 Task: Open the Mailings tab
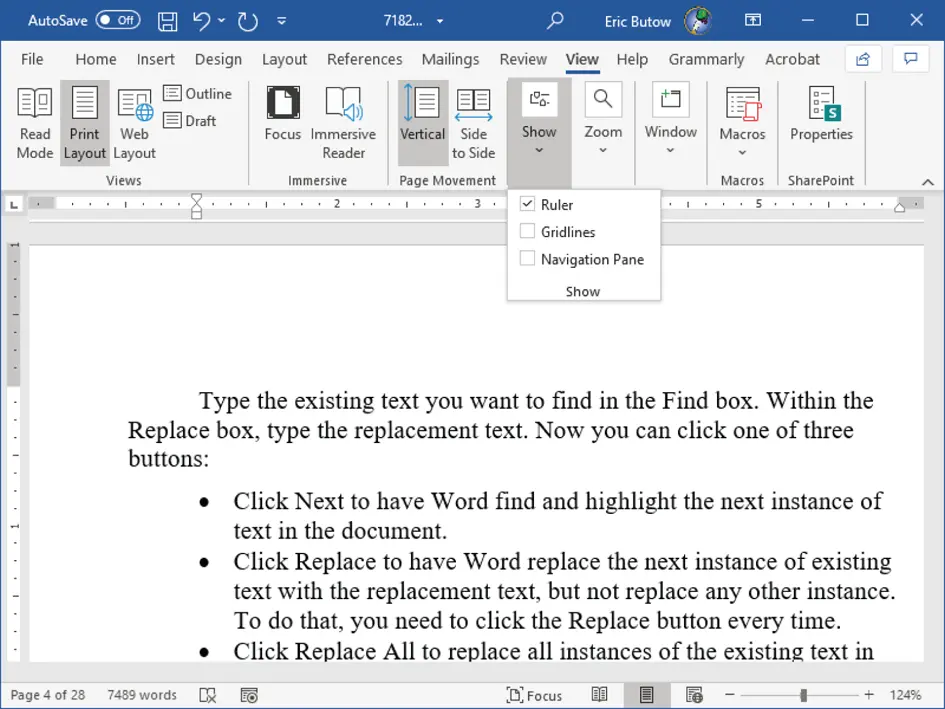[450, 59]
